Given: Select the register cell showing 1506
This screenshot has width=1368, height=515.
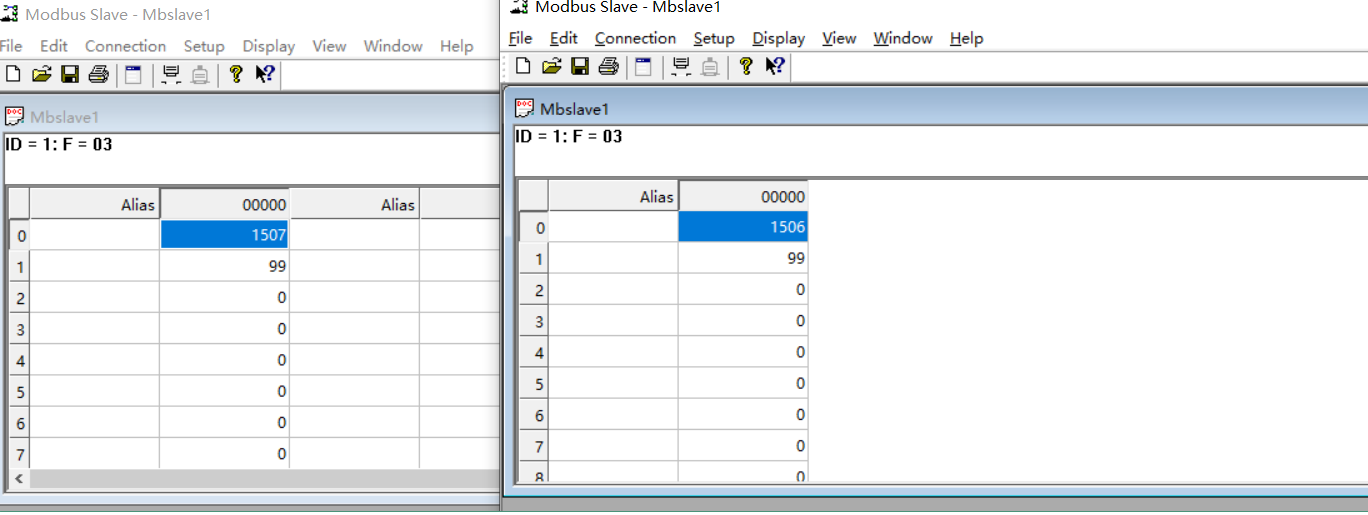Looking at the screenshot, I should tap(743, 227).
